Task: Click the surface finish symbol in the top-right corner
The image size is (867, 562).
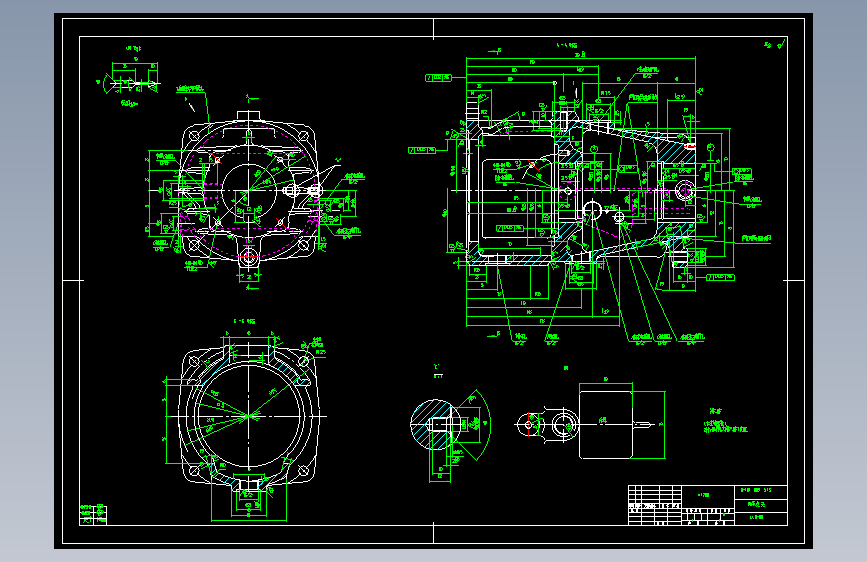Action: tap(775, 44)
